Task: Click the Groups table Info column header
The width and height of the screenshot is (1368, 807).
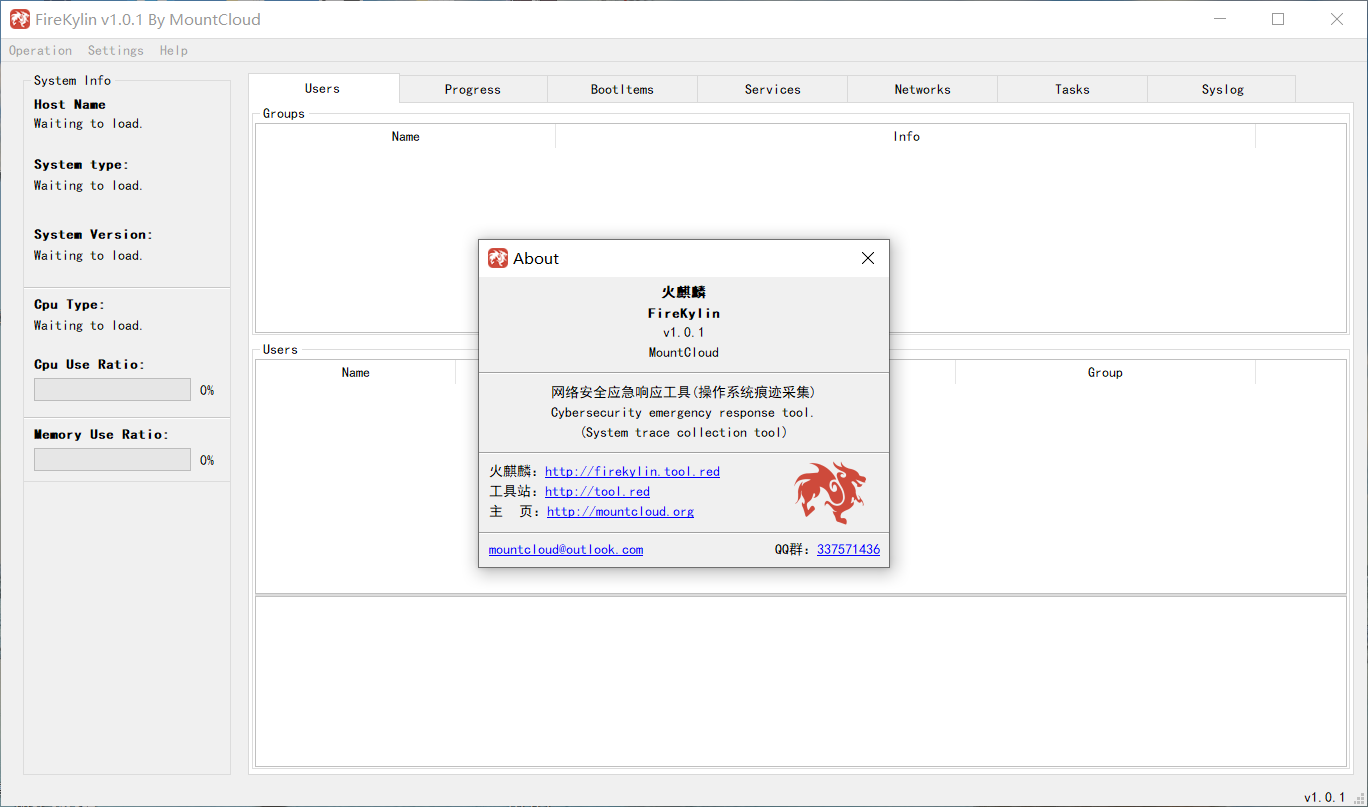Action: (906, 136)
